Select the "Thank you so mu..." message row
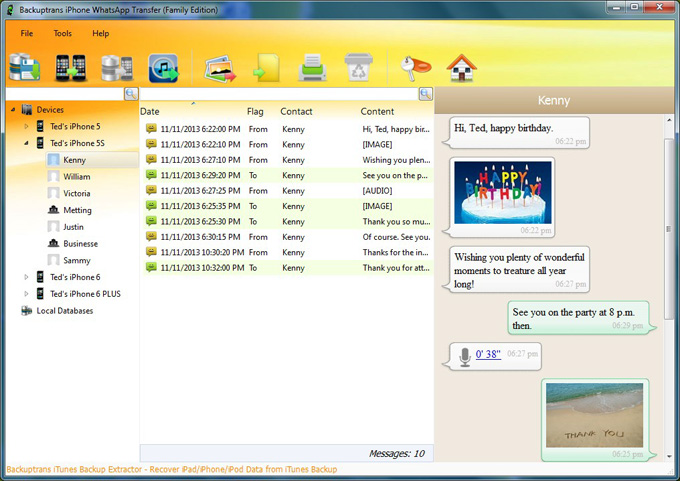This screenshot has width=680, height=481. pyautogui.click(x=288, y=221)
